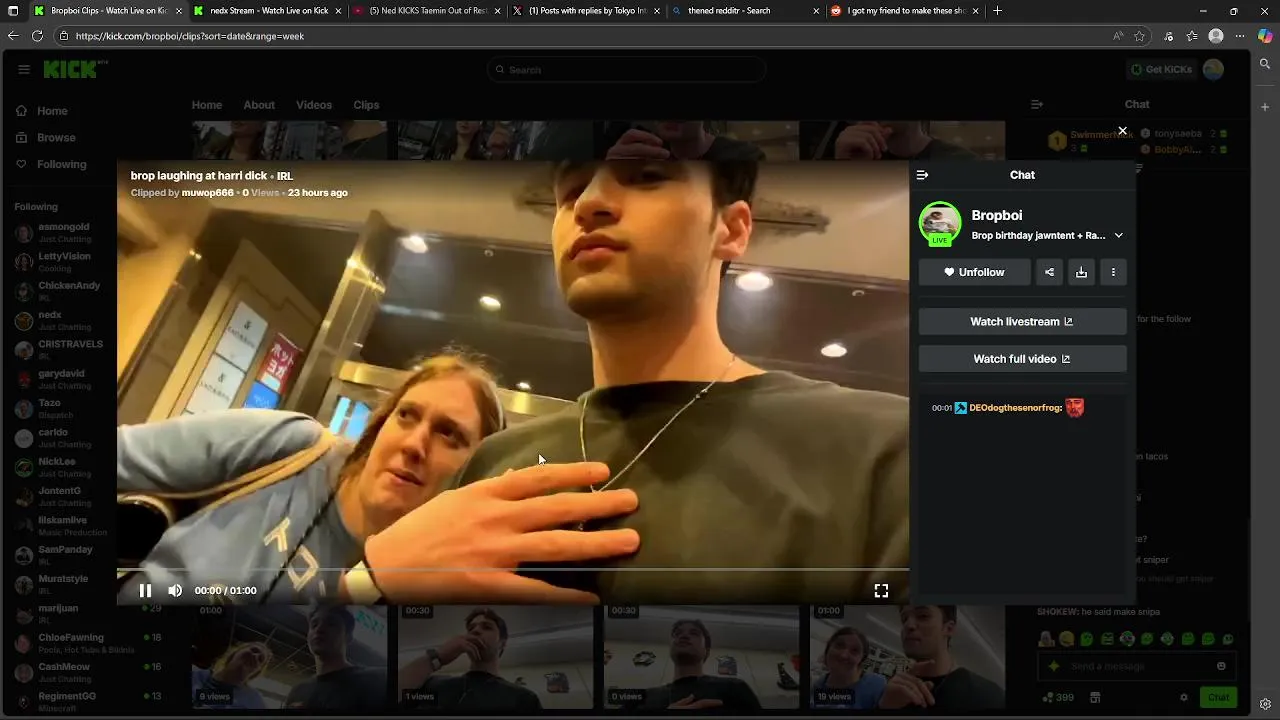Click the Kick search box
Viewport: 1280px width, 720px height.
point(627,70)
